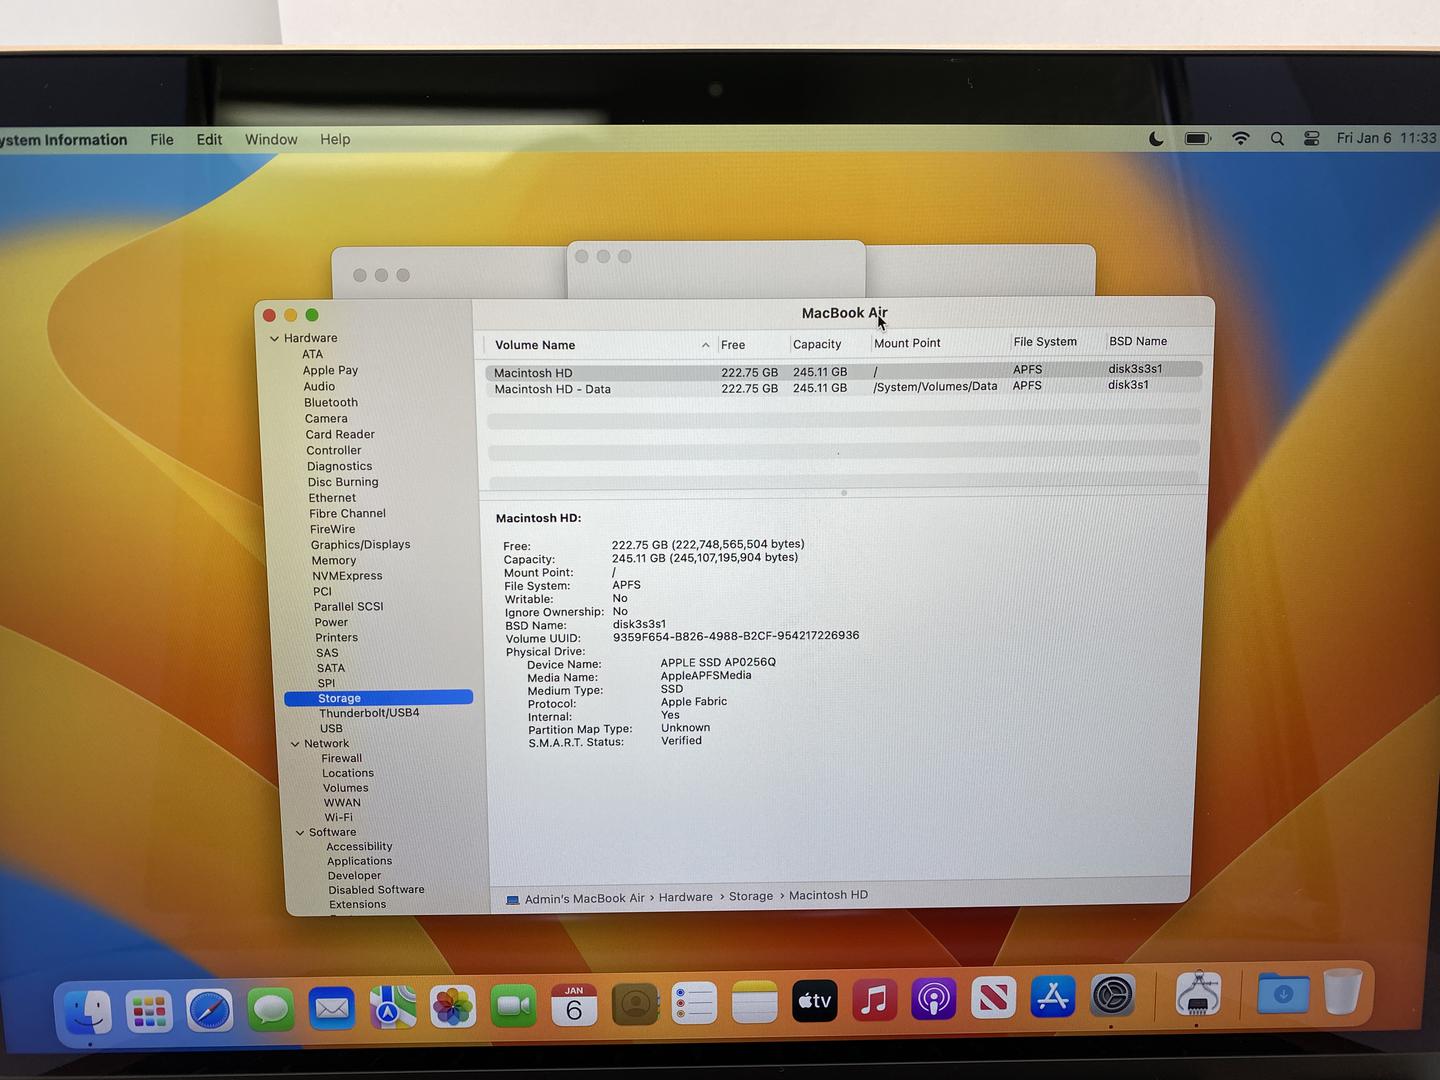Select Disabled Software in the sidebar

(x=376, y=890)
